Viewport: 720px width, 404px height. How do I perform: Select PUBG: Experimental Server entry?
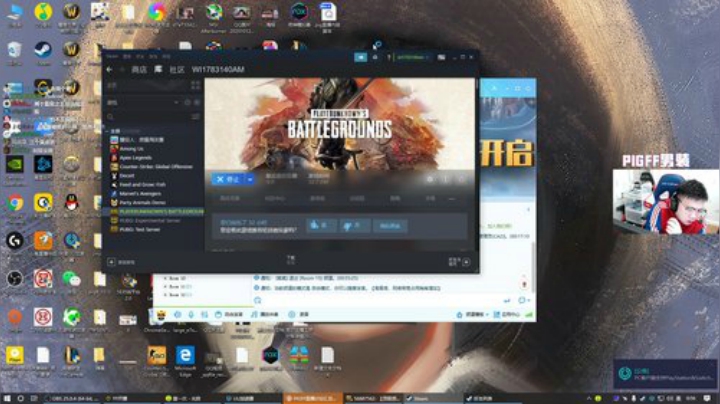(x=150, y=220)
